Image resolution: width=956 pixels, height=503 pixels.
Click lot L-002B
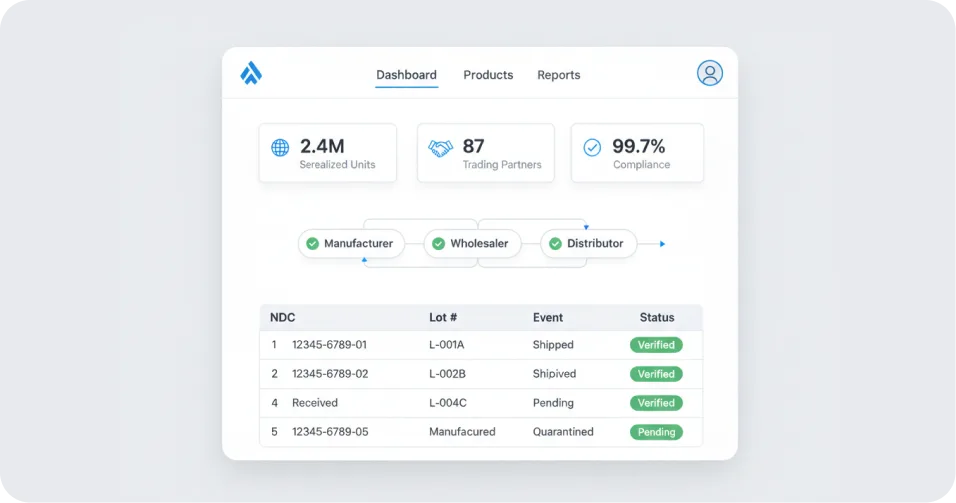coord(447,374)
